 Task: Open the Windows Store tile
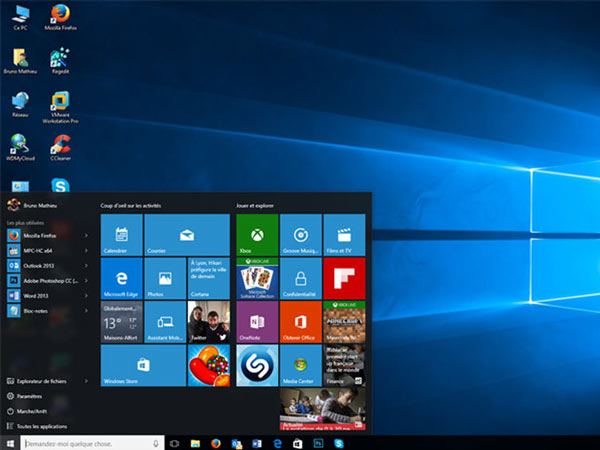(x=143, y=365)
